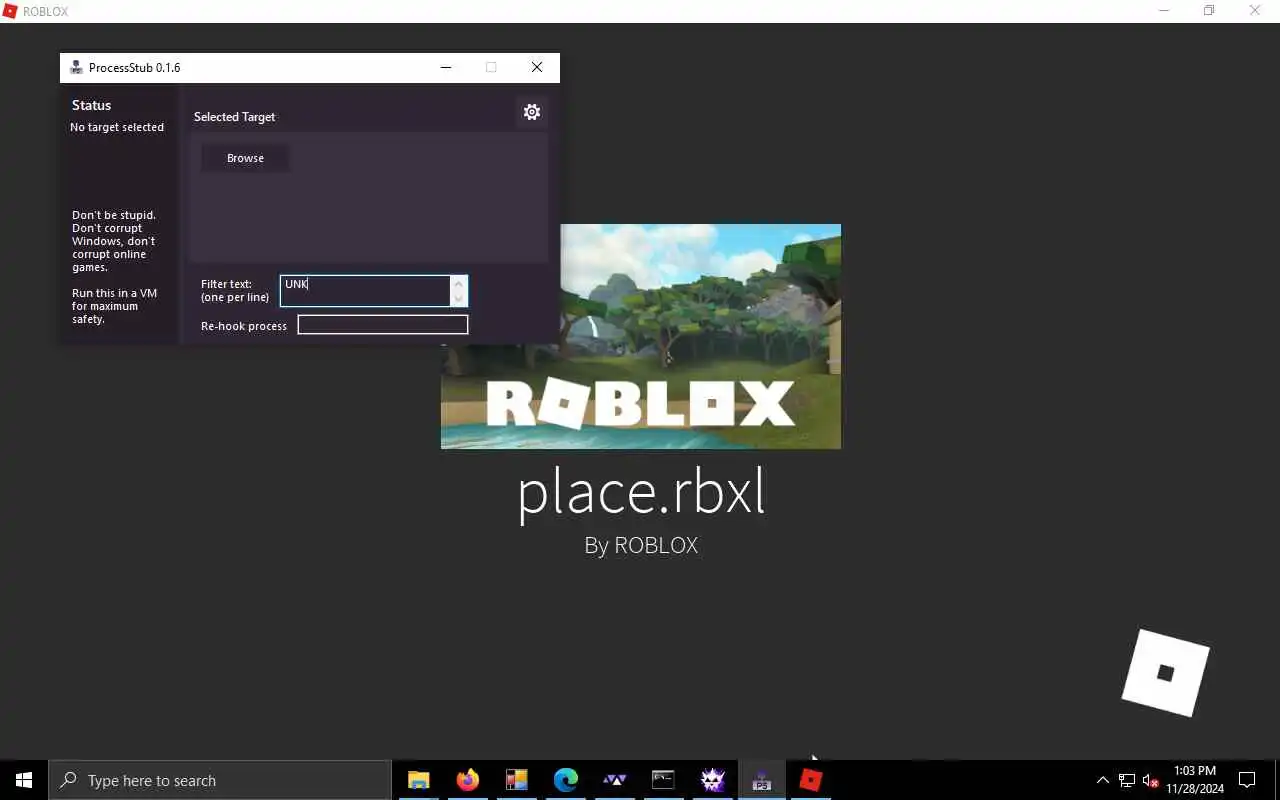
Task: Switch to red Roblox taskbar icon
Action: (x=810, y=780)
